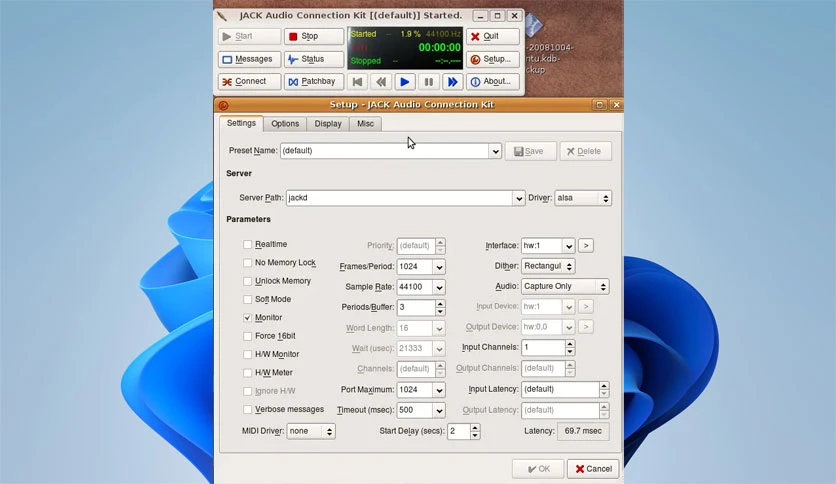Uncheck the Monitor checkbox
This screenshot has width=836, height=484.
247,318
